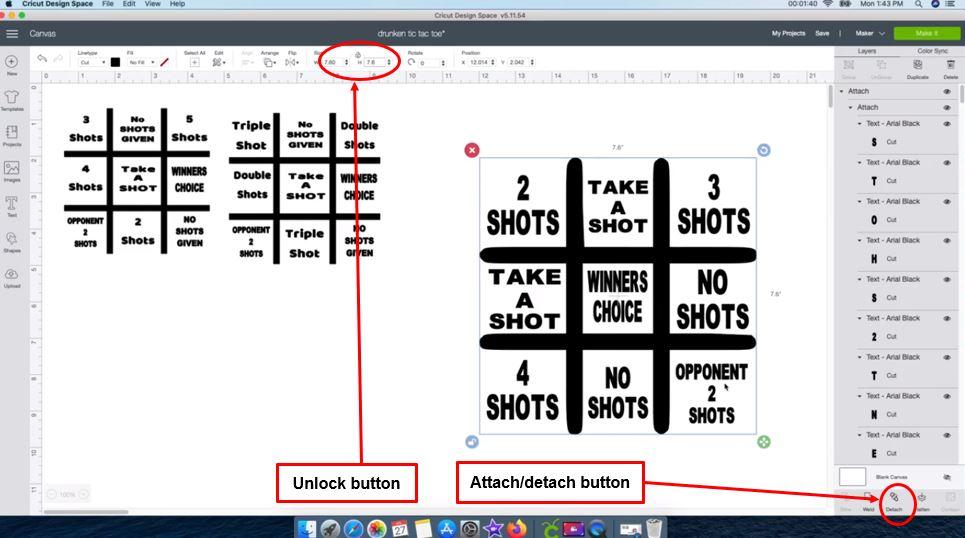Image resolution: width=965 pixels, height=538 pixels.
Task: Hide the top-level Attach group
Action: pos(947,91)
